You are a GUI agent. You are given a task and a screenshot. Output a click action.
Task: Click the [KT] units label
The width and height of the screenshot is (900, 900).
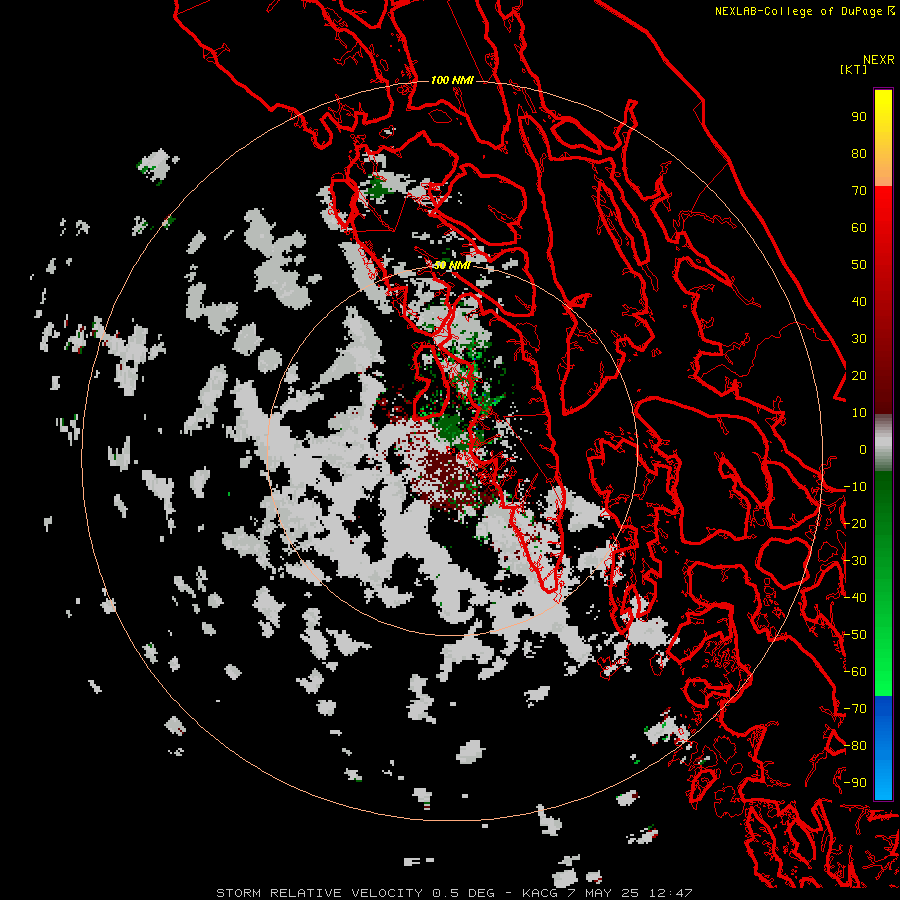(853, 69)
